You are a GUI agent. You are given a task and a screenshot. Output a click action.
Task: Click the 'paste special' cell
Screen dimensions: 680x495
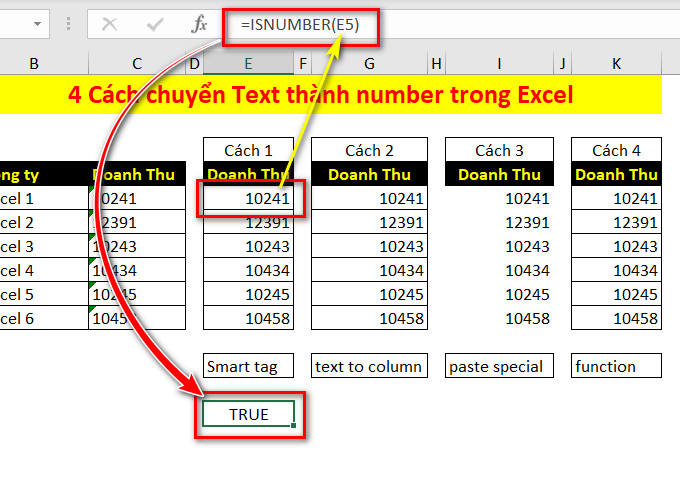tap(499, 366)
